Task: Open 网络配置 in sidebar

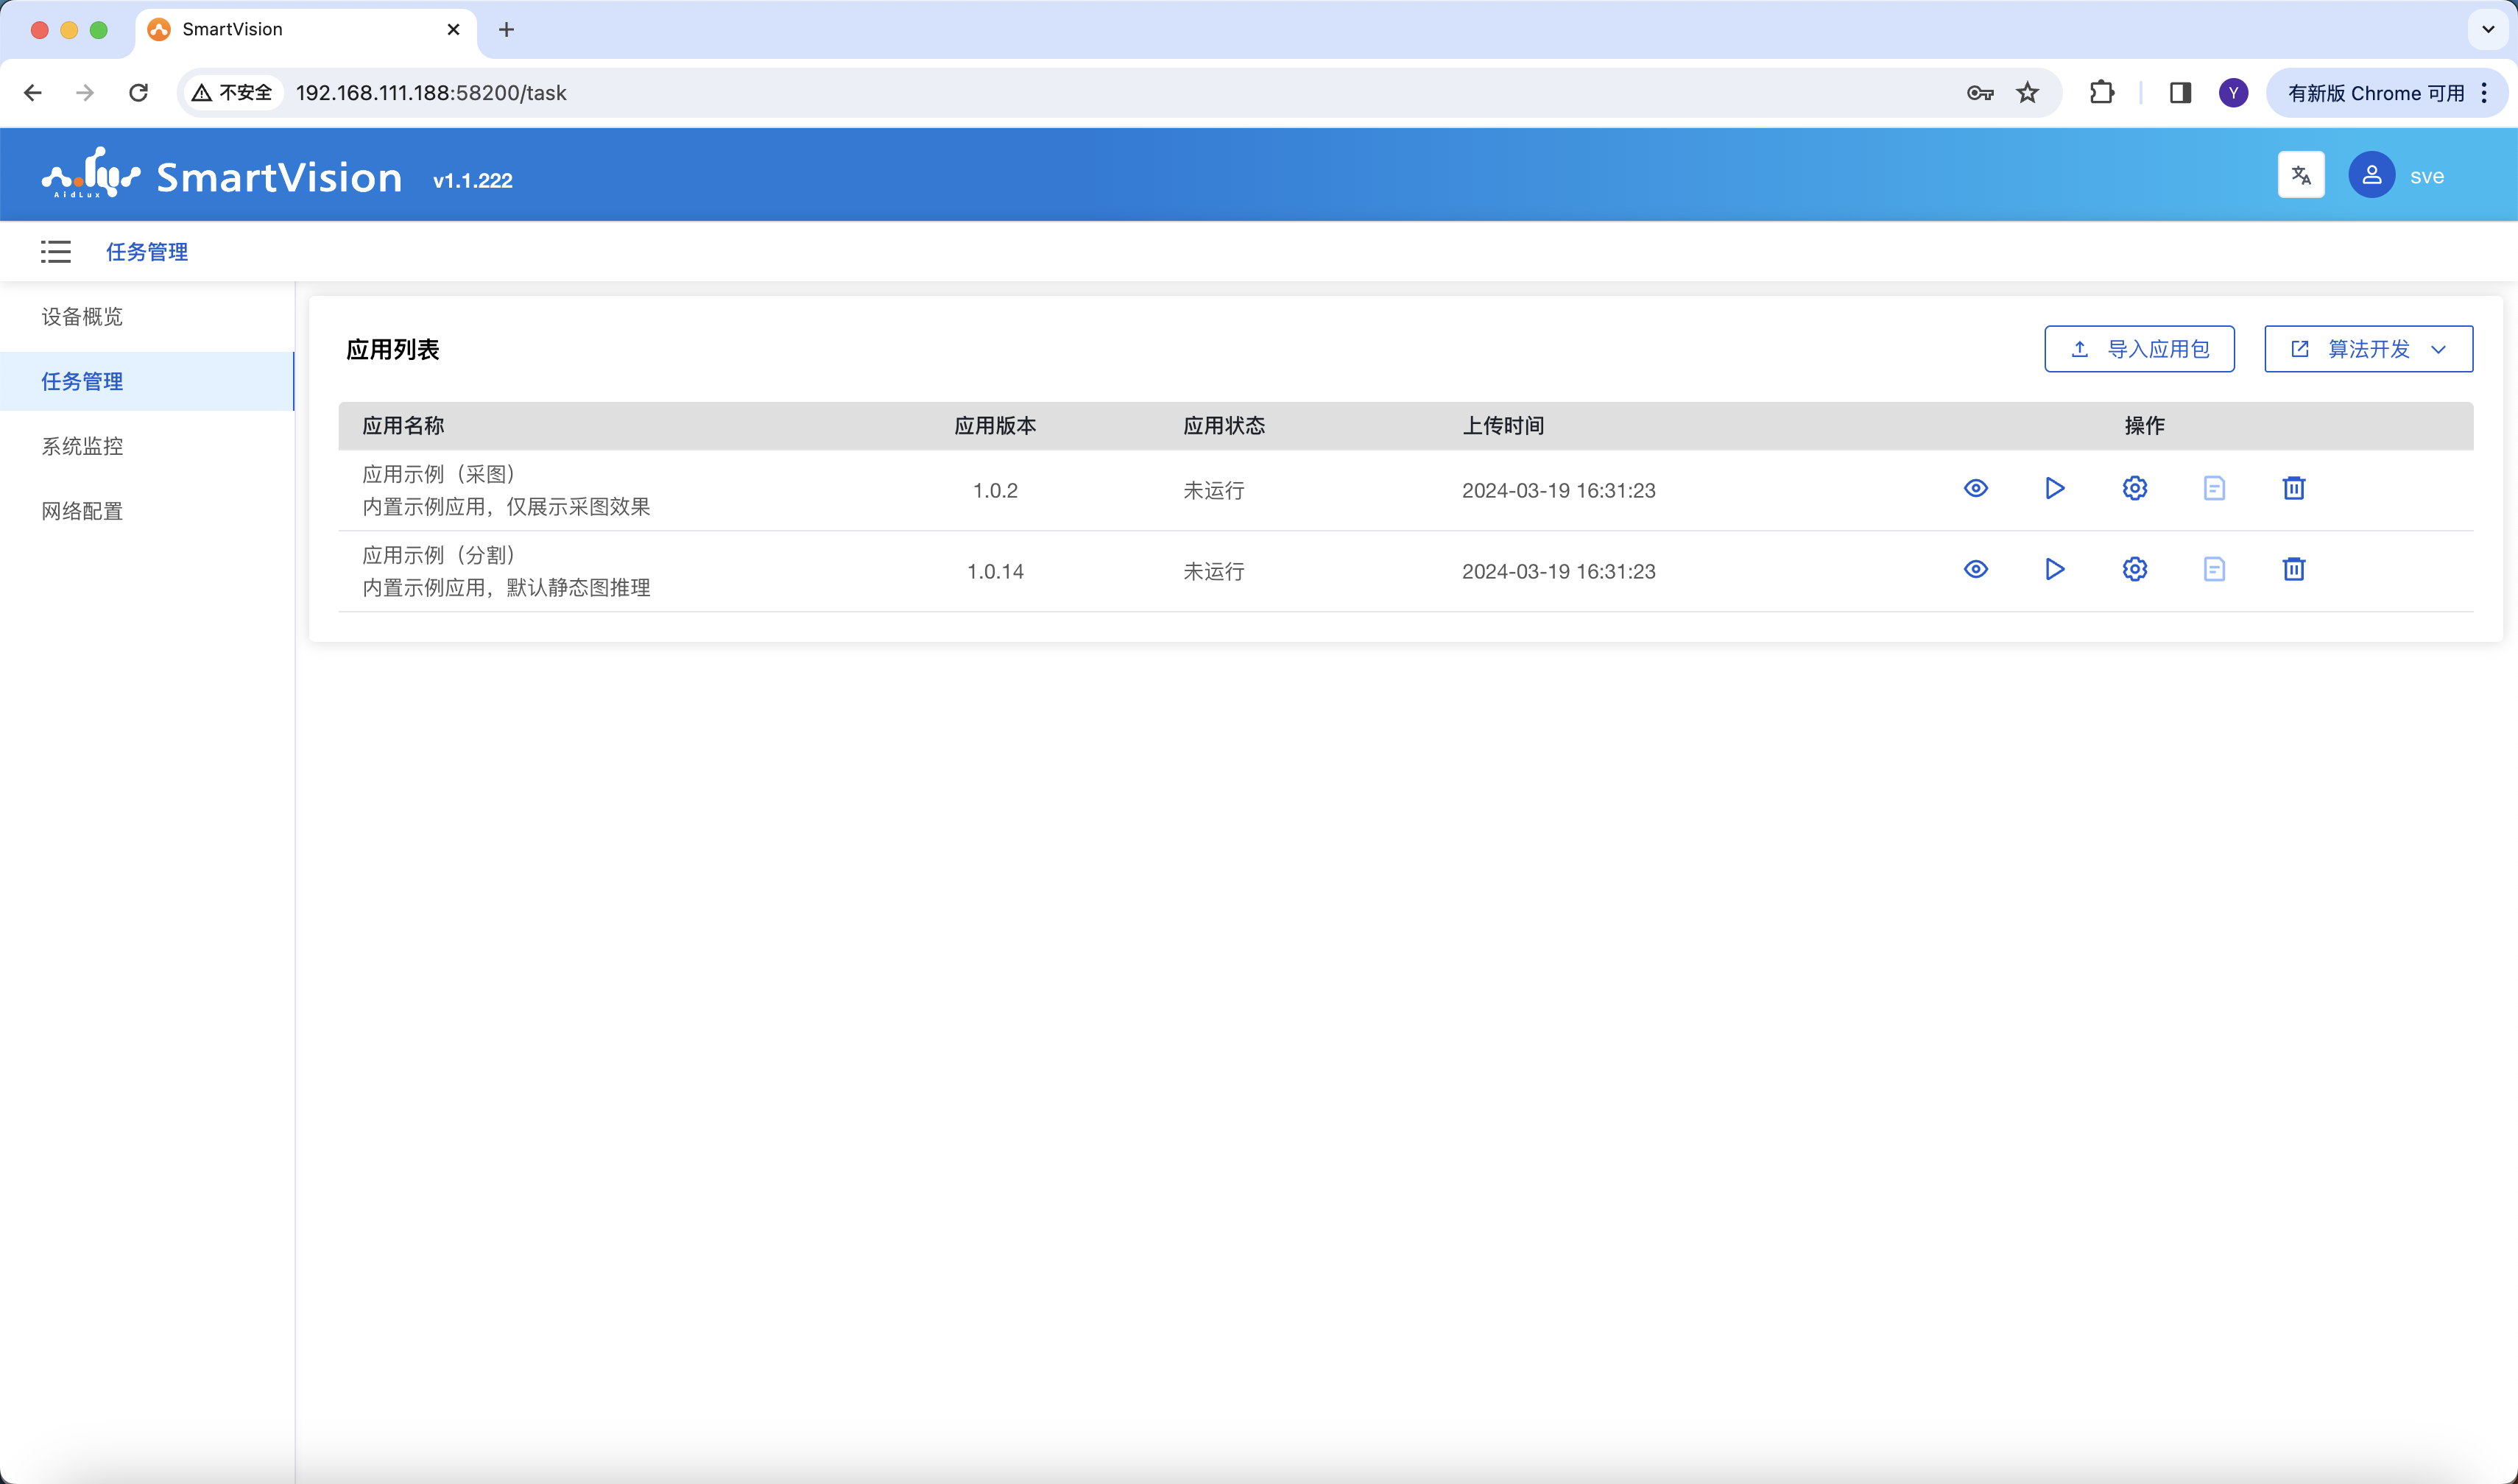Action: click(147, 511)
